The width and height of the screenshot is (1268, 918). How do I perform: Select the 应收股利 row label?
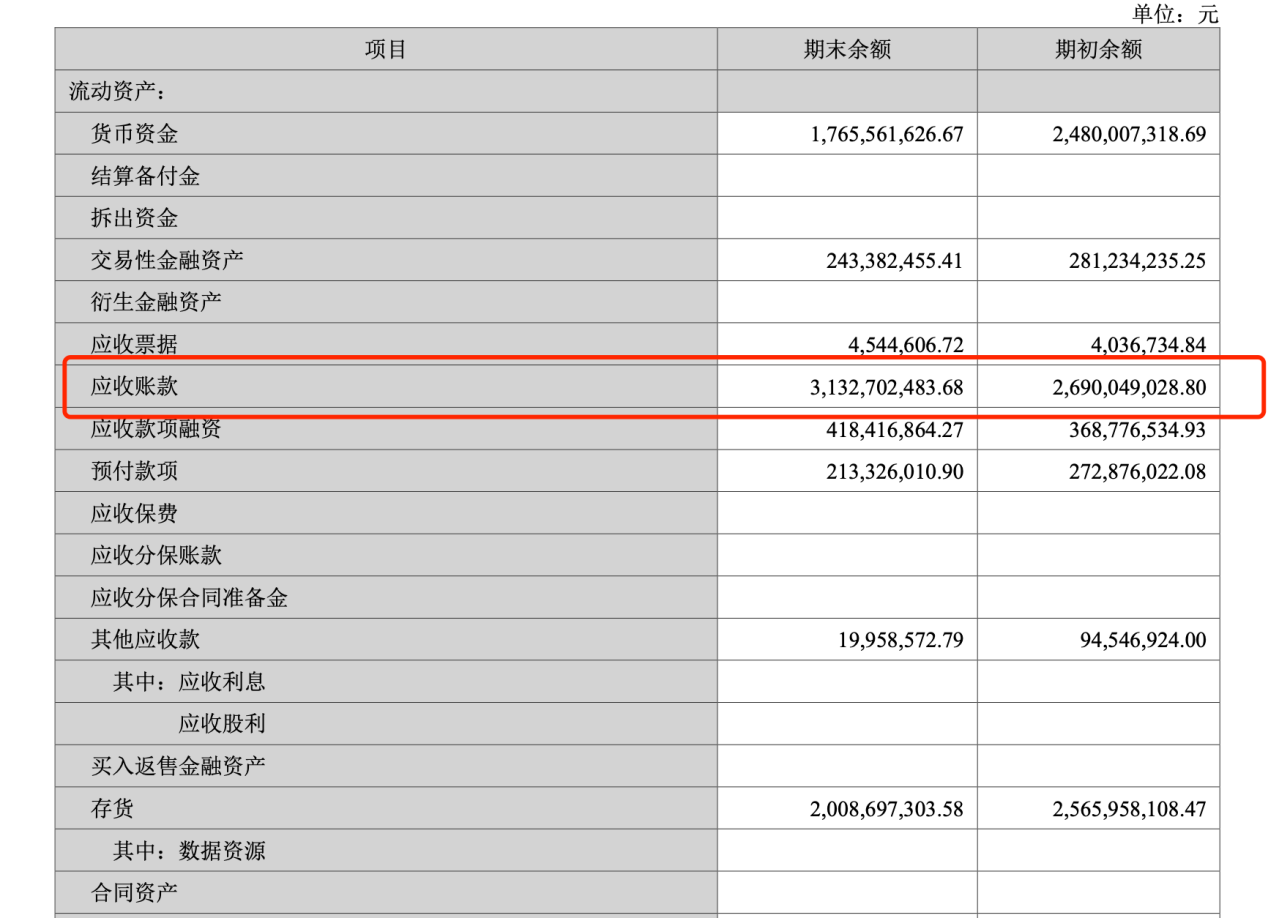[222, 725]
